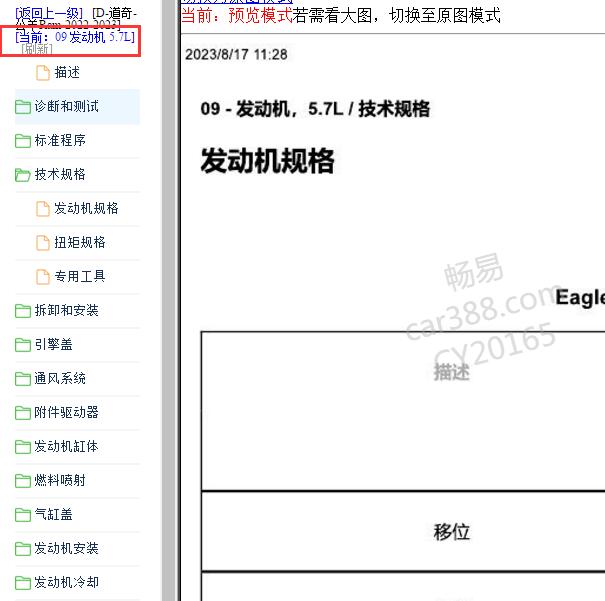Expand the 气缸盖 tree folder

pos(53,514)
